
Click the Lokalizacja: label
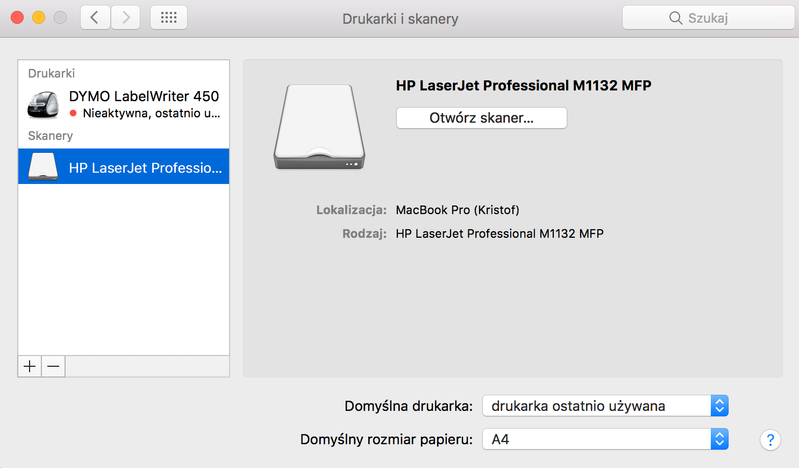[351, 210]
